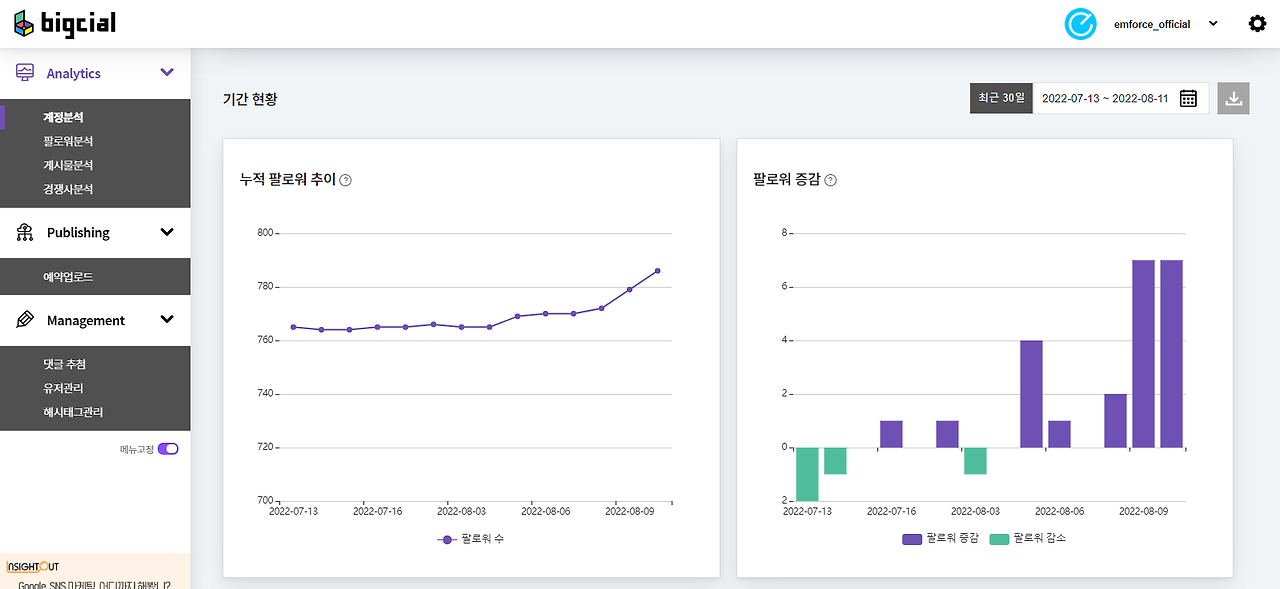Collapse the Publishing section chevron

click(x=167, y=232)
